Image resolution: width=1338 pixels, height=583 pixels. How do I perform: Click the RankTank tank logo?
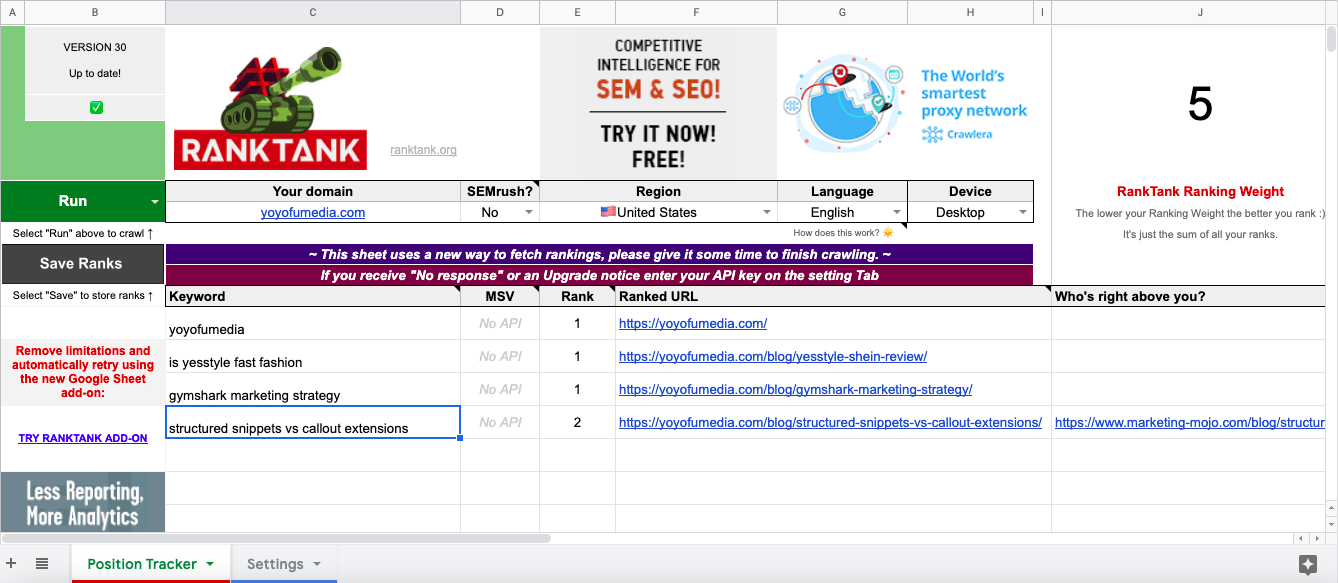(268, 110)
